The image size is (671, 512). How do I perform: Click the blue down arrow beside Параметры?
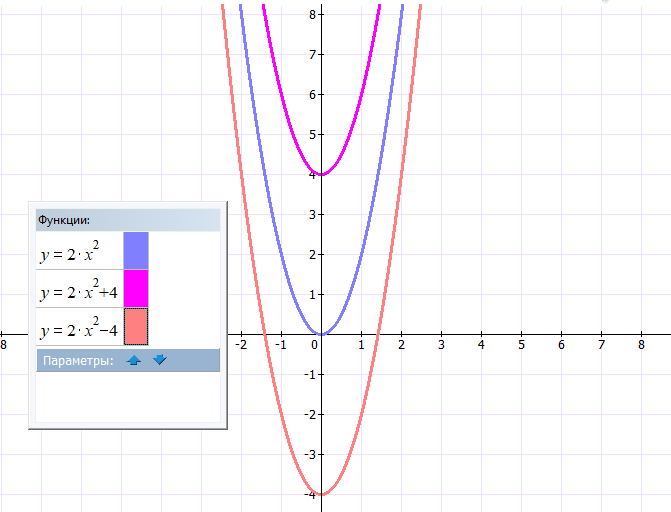pos(160,360)
